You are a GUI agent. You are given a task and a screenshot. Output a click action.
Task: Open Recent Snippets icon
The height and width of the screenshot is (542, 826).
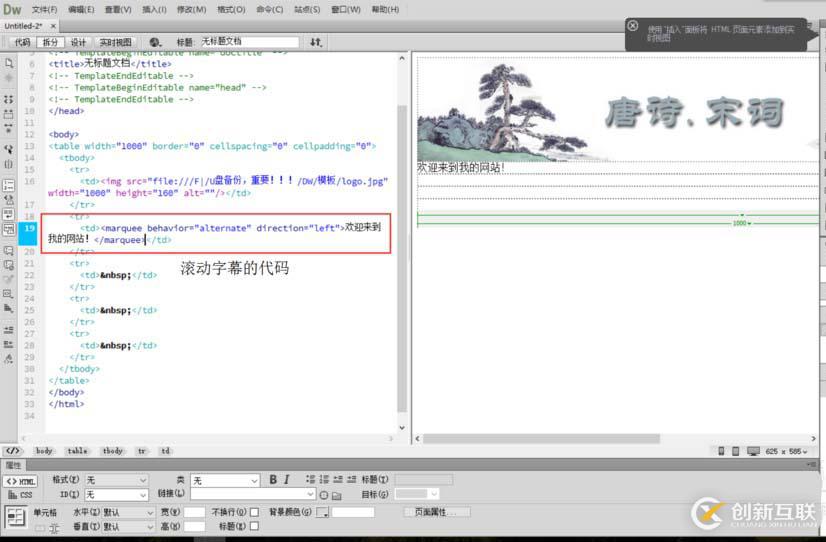click(x=9, y=294)
